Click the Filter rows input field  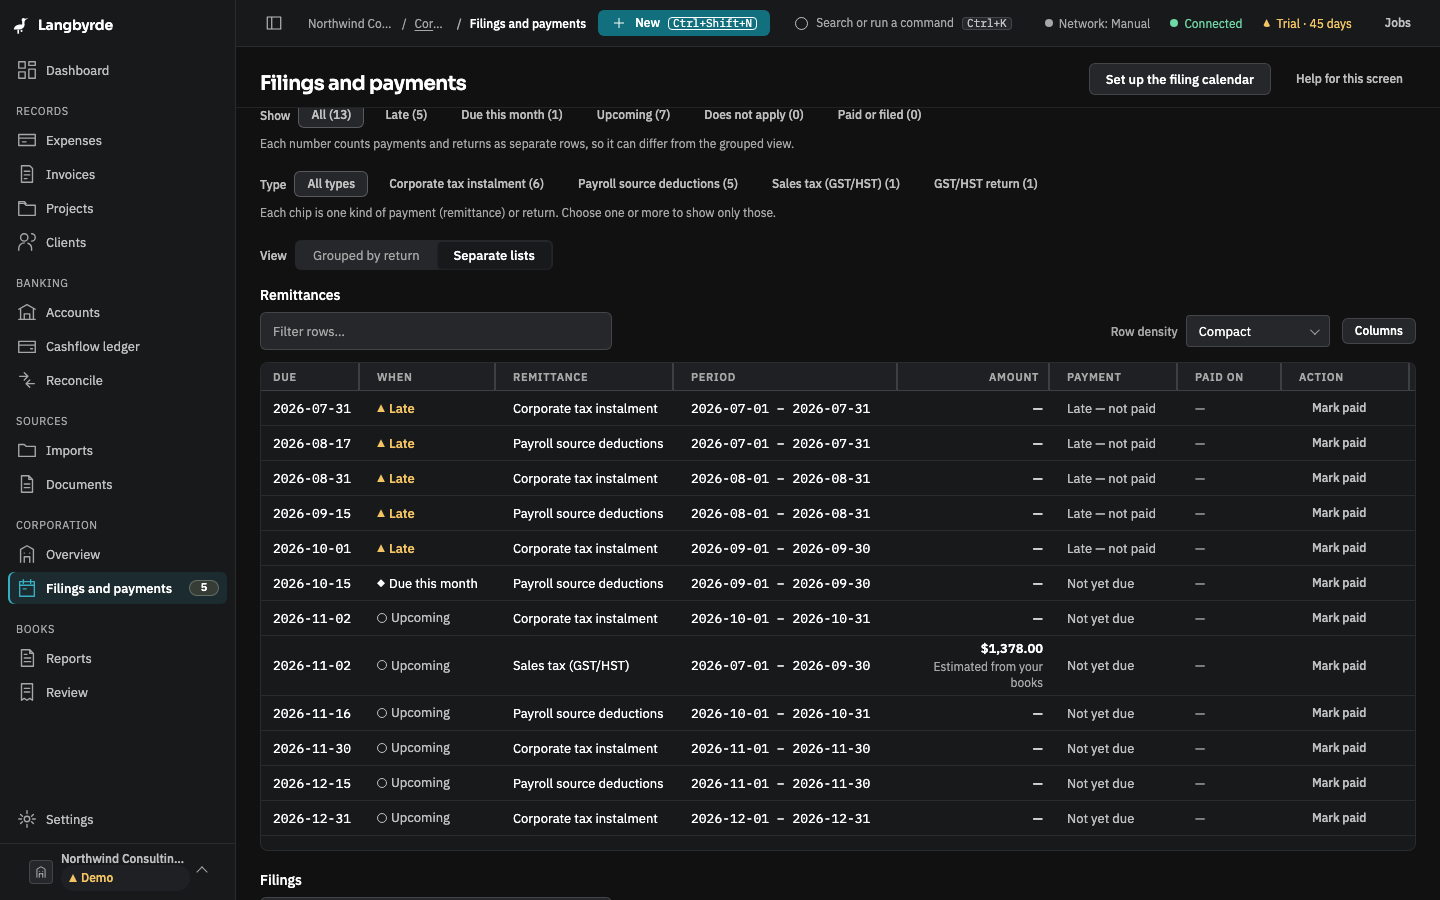click(436, 331)
